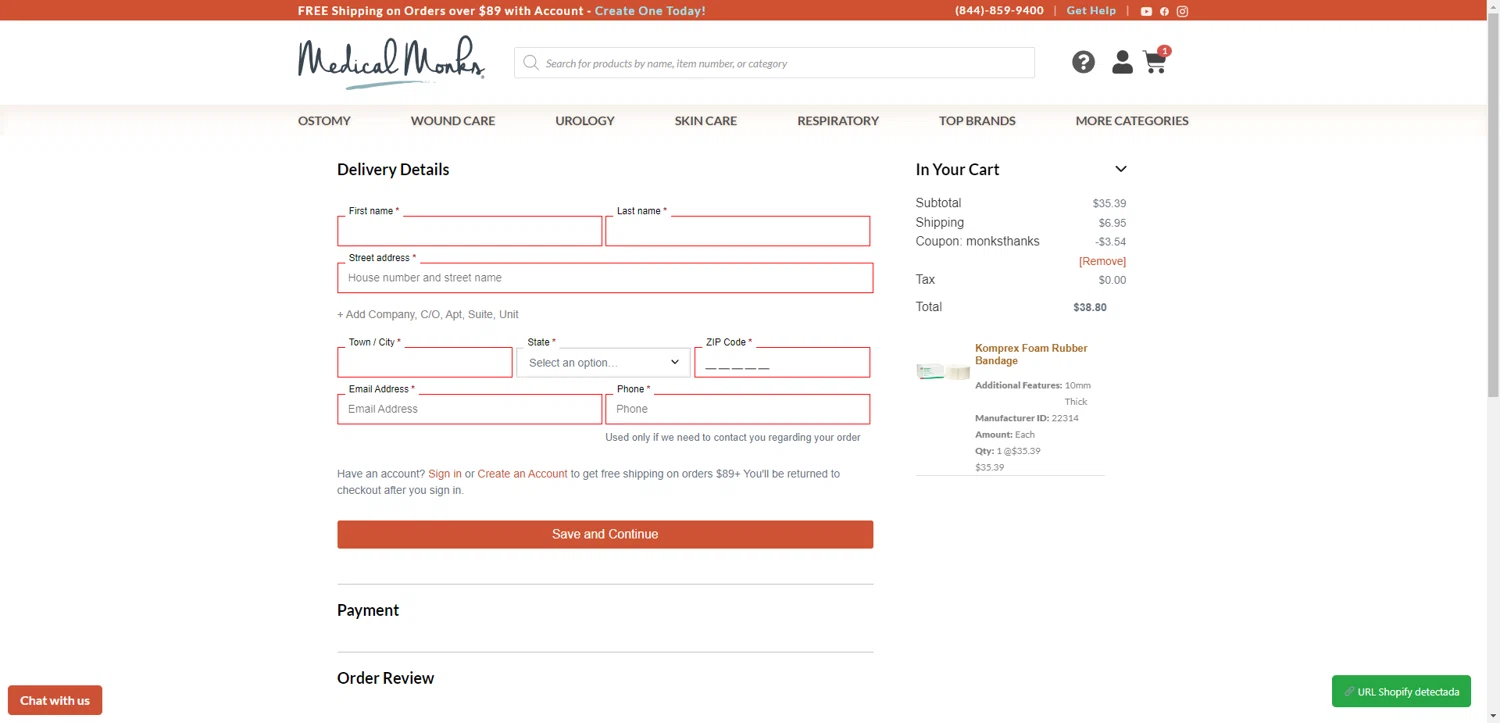Screen dimensions: 1500x723
Task: Open the YouTube social icon
Action: [x=1146, y=11]
